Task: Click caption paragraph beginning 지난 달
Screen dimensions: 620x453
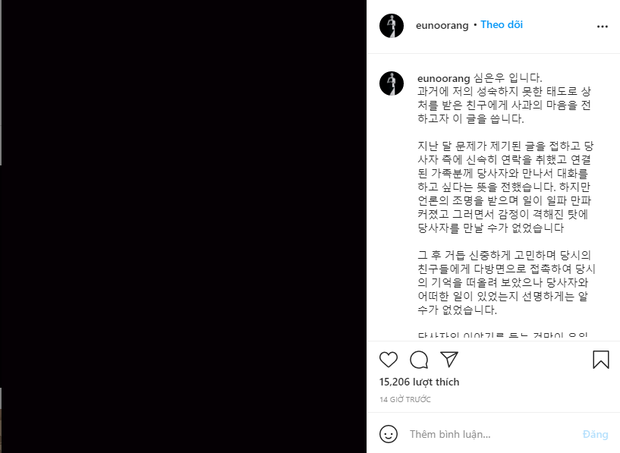Action: 505,187
